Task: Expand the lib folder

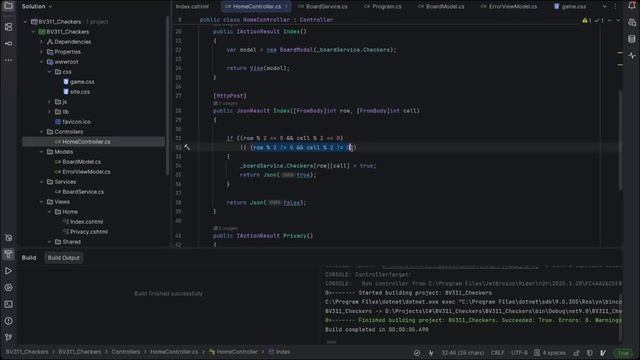Action: (49, 111)
